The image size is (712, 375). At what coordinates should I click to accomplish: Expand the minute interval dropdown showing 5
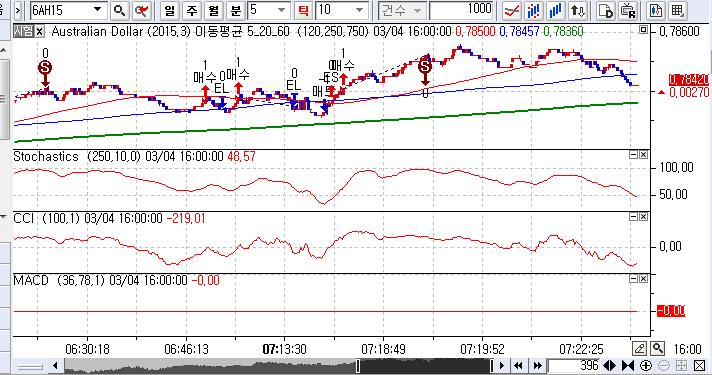pos(282,10)
